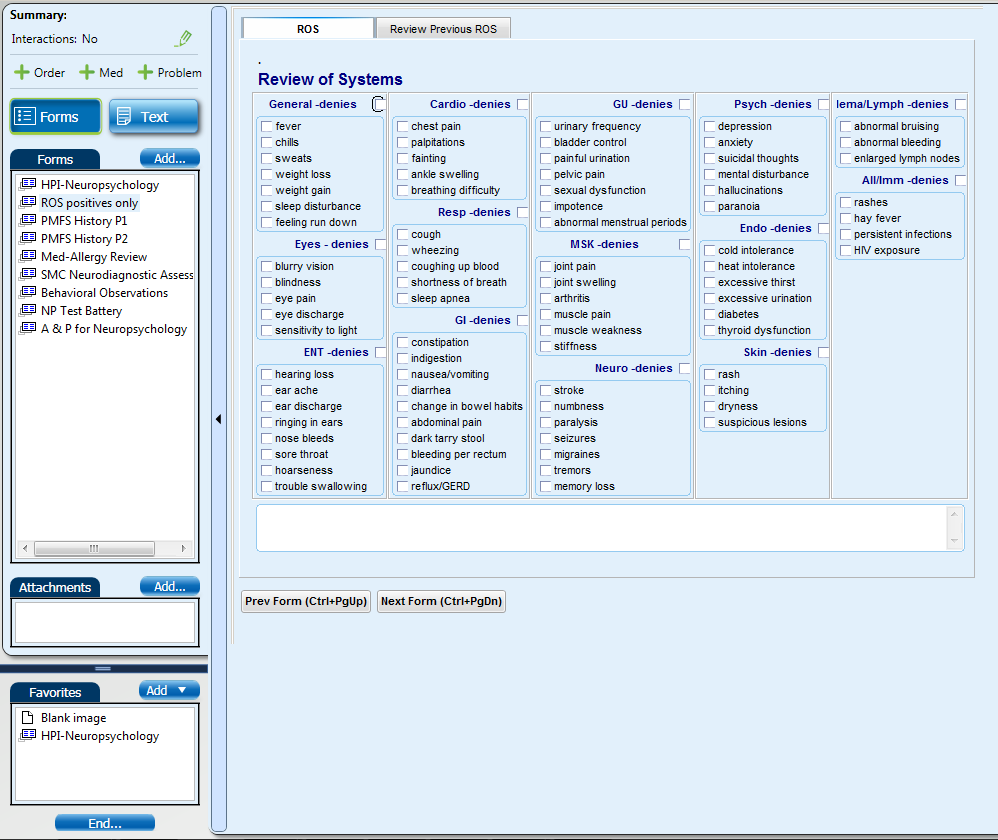Check Cardio -denies checkbox
This screenshot has width=998, height=840.
pyautogui.click(x=523, y=104)
